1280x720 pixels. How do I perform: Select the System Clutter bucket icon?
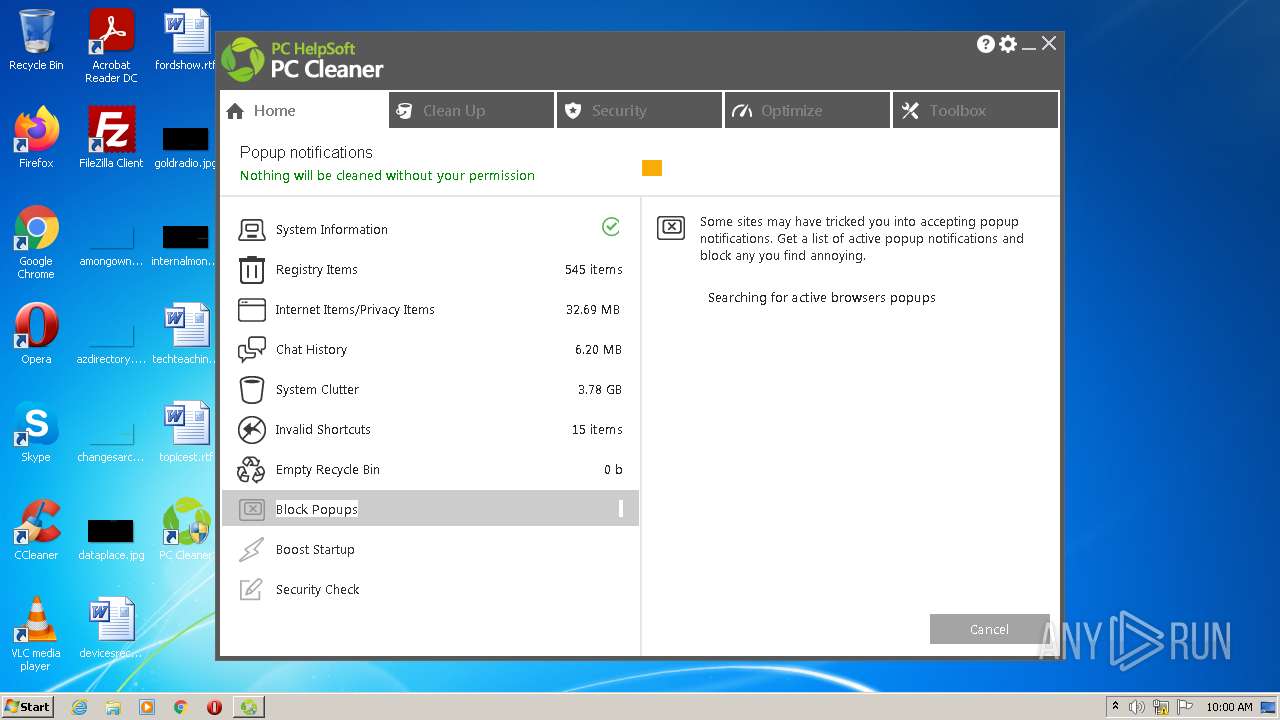251,390
